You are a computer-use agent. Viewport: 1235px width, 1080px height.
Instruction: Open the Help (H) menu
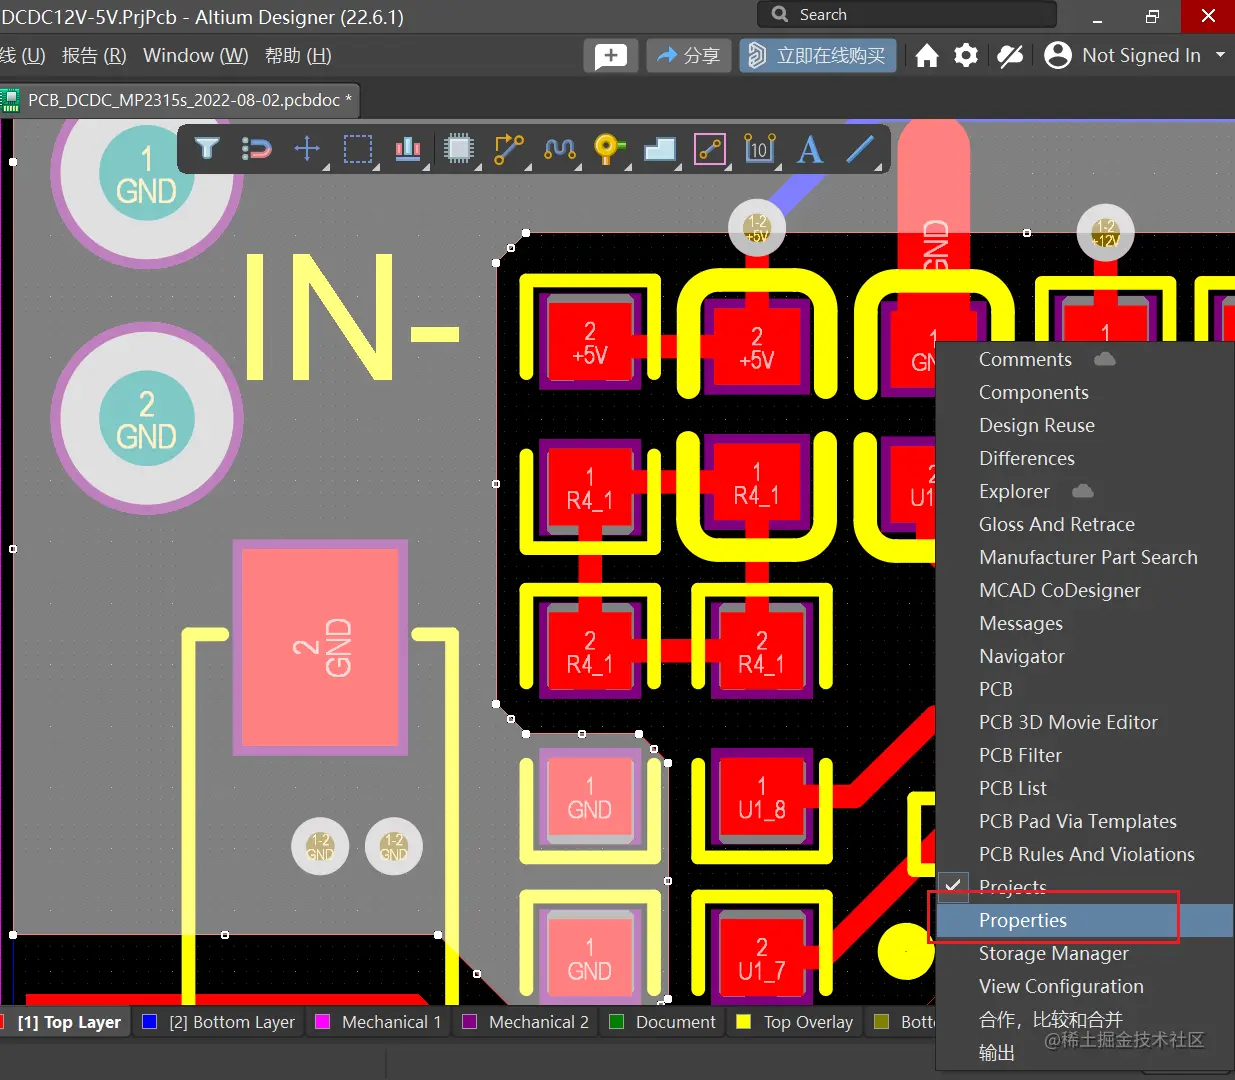click(x=298, y=56)
